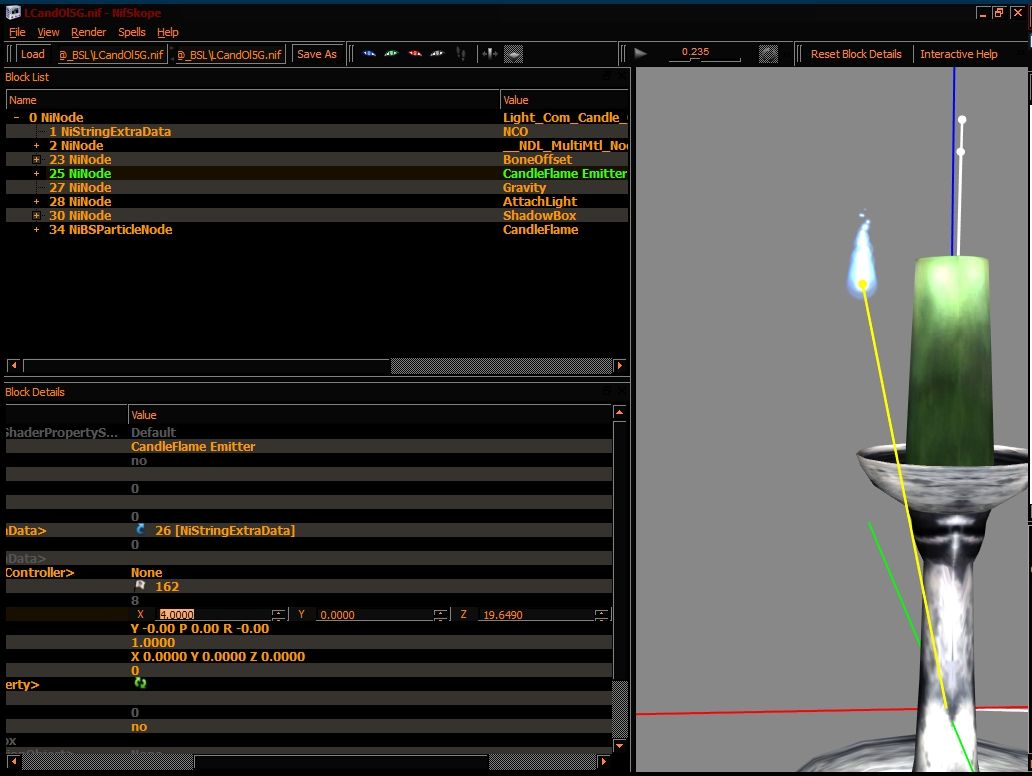This screenshot has height=776, width=1032.
Task: Click the Block List right scroll arrow
Action: (x=619, y=365)
